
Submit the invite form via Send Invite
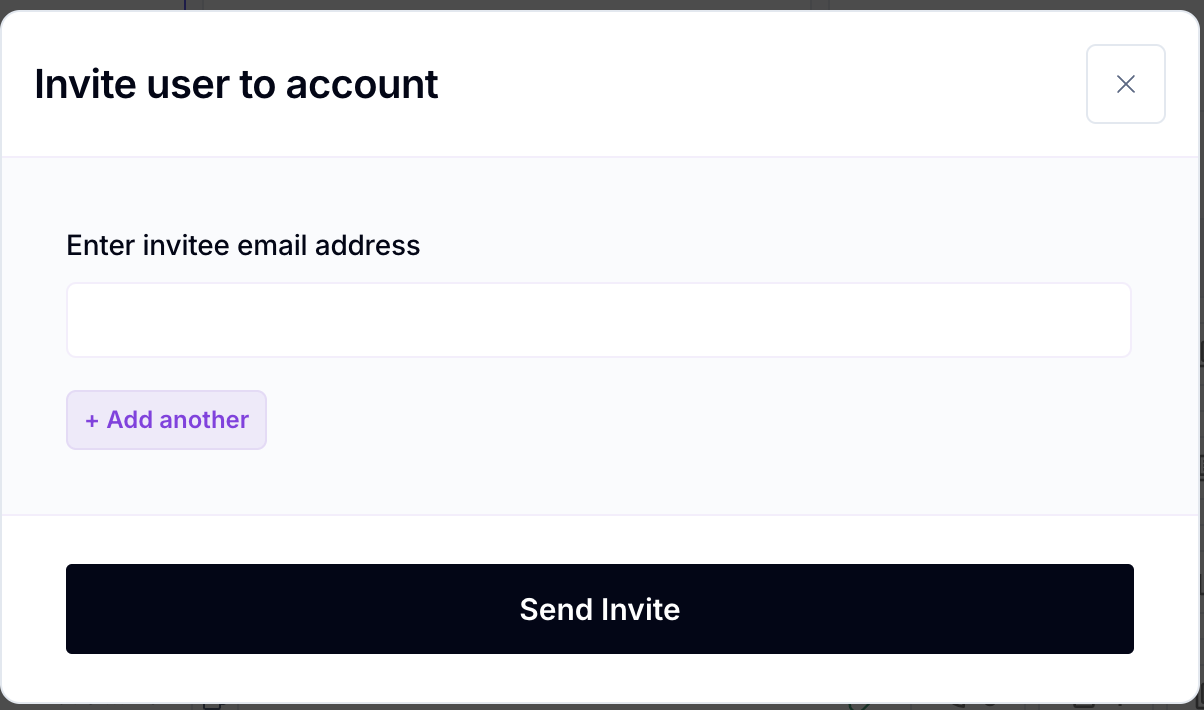599,609
